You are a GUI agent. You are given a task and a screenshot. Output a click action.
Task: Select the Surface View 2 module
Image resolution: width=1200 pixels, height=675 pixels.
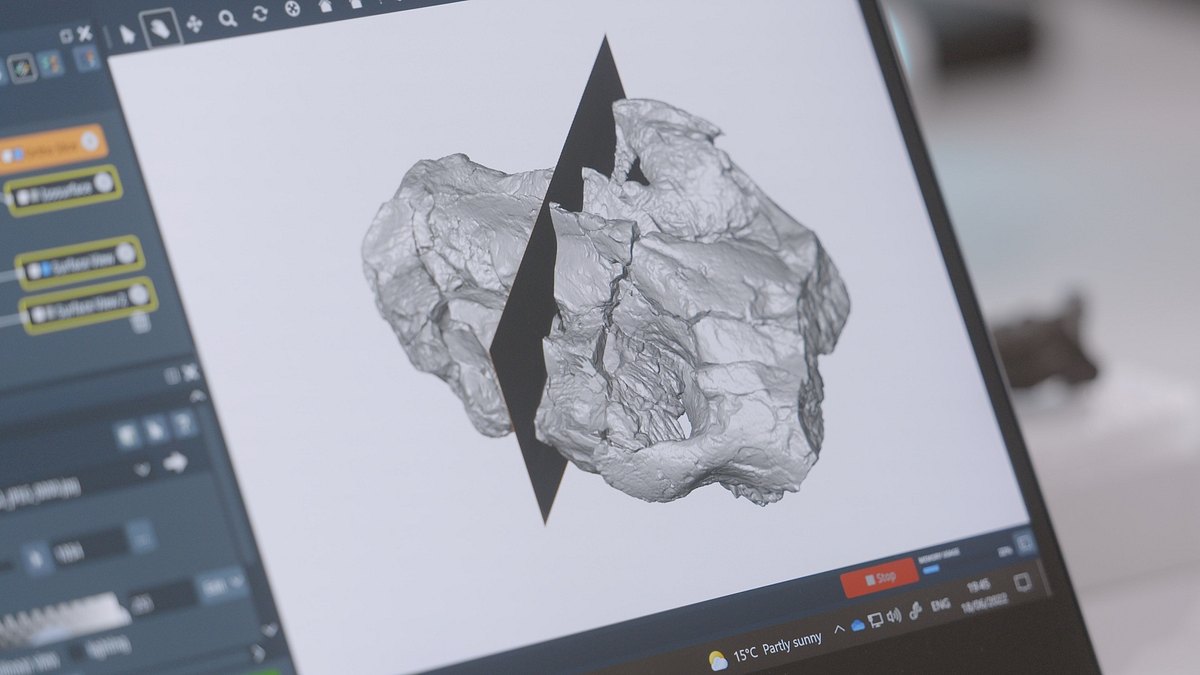(89, 306)
